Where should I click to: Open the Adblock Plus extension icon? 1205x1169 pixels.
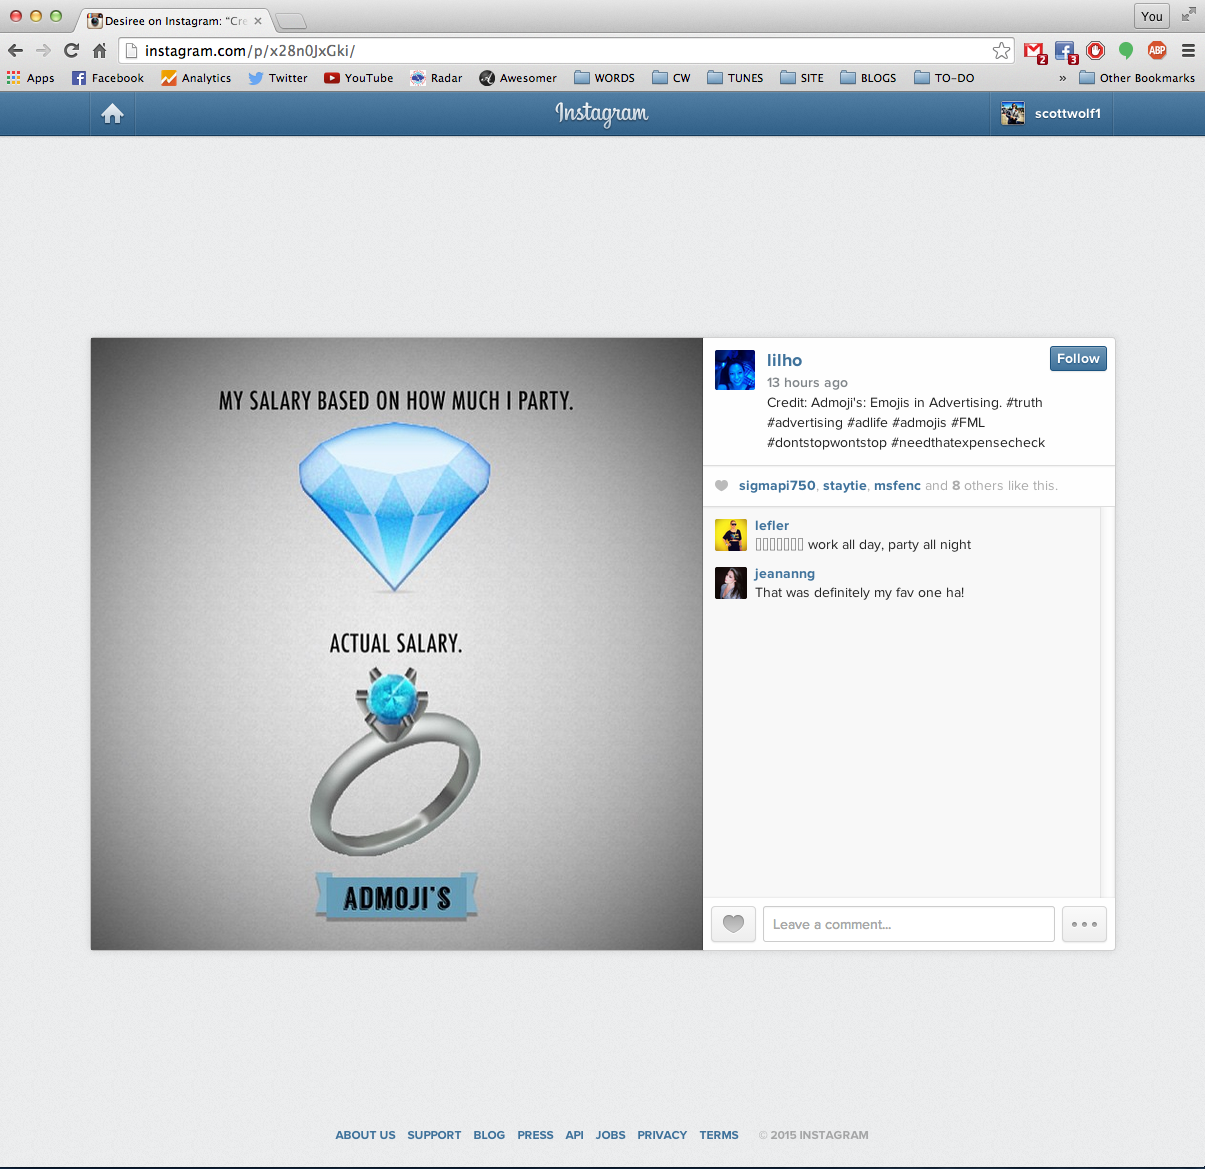coord(1157,50)
